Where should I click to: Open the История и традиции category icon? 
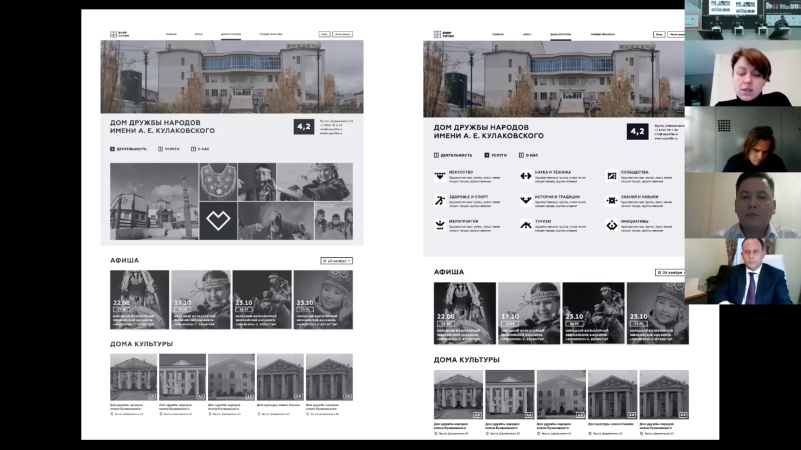point(525,200)
